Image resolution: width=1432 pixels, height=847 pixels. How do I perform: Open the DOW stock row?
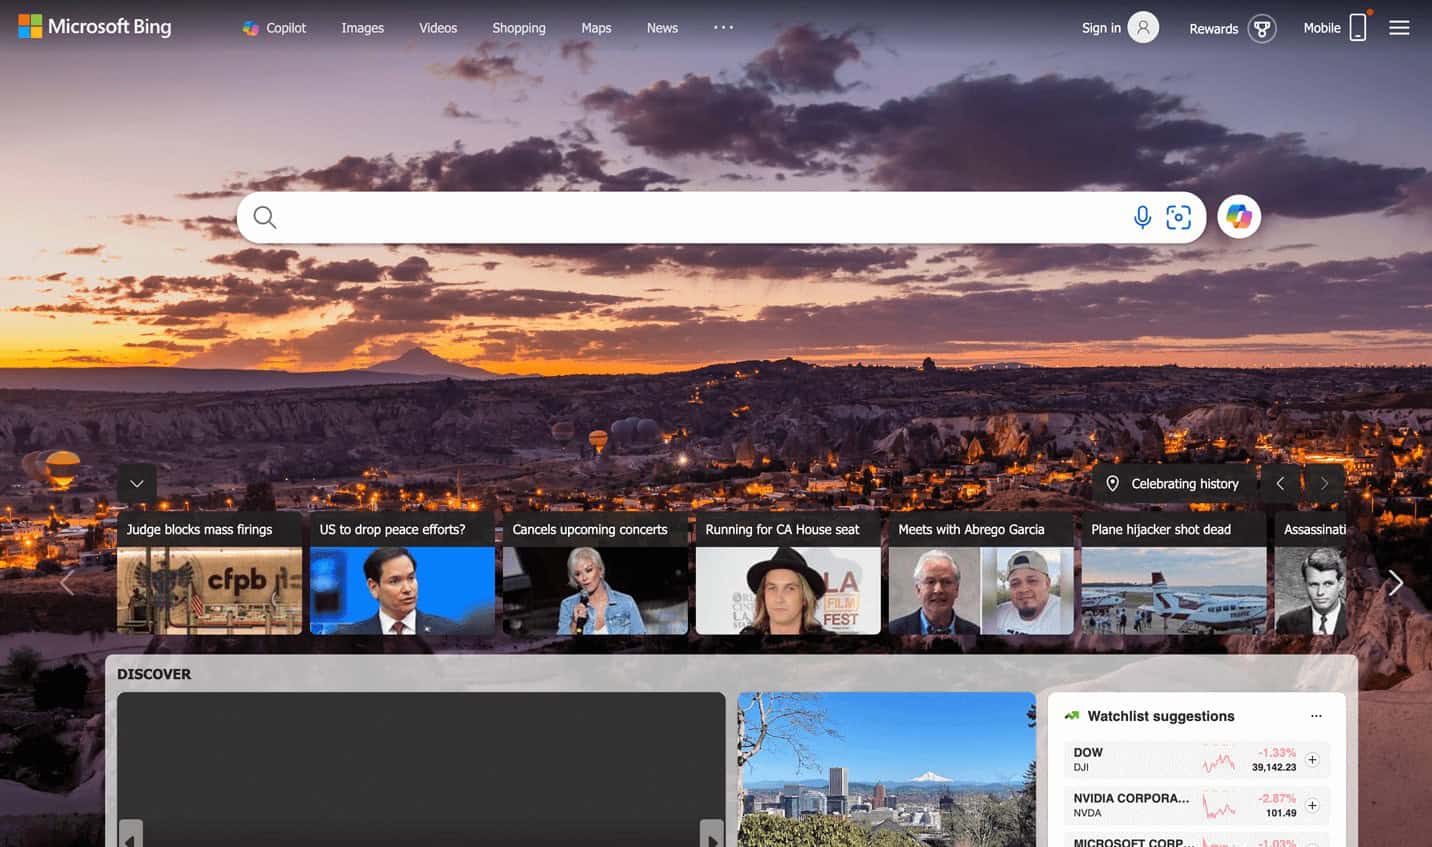tap(1197, 760)
